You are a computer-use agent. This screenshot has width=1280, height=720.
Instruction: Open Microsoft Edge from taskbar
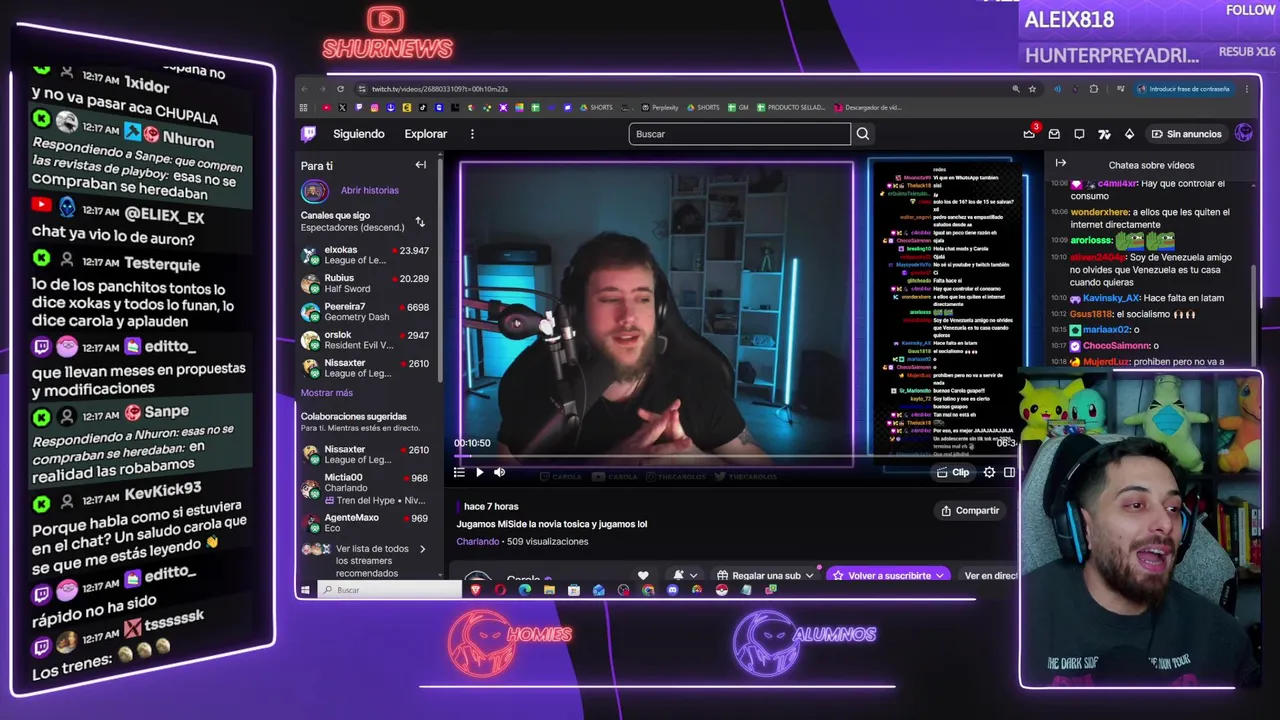[525, 590]
